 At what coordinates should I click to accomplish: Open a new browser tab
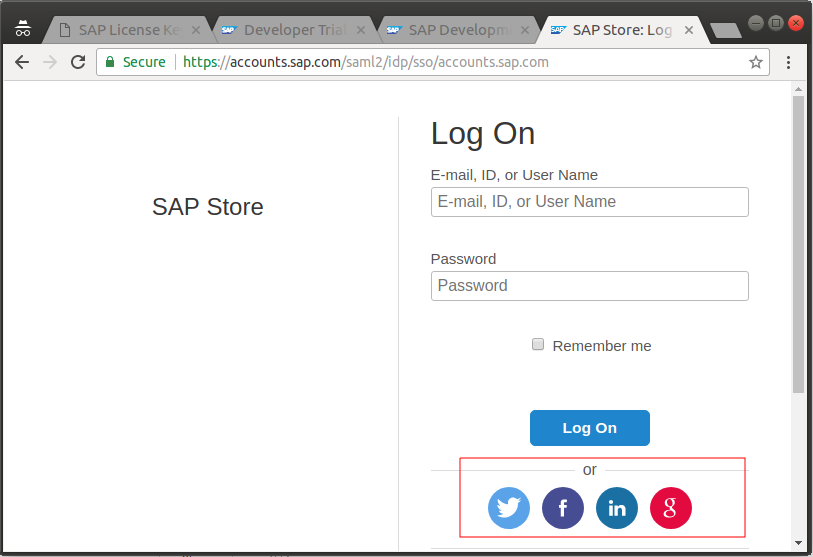725,30
